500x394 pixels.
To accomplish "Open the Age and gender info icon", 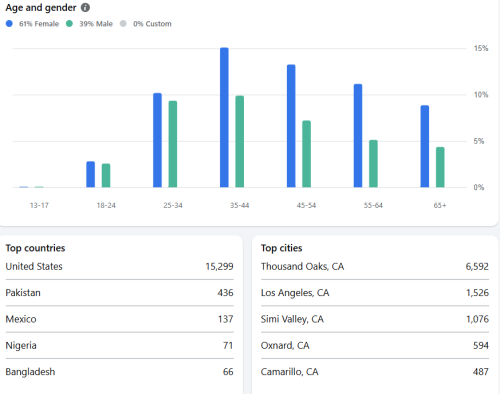I will click(85, 7).
